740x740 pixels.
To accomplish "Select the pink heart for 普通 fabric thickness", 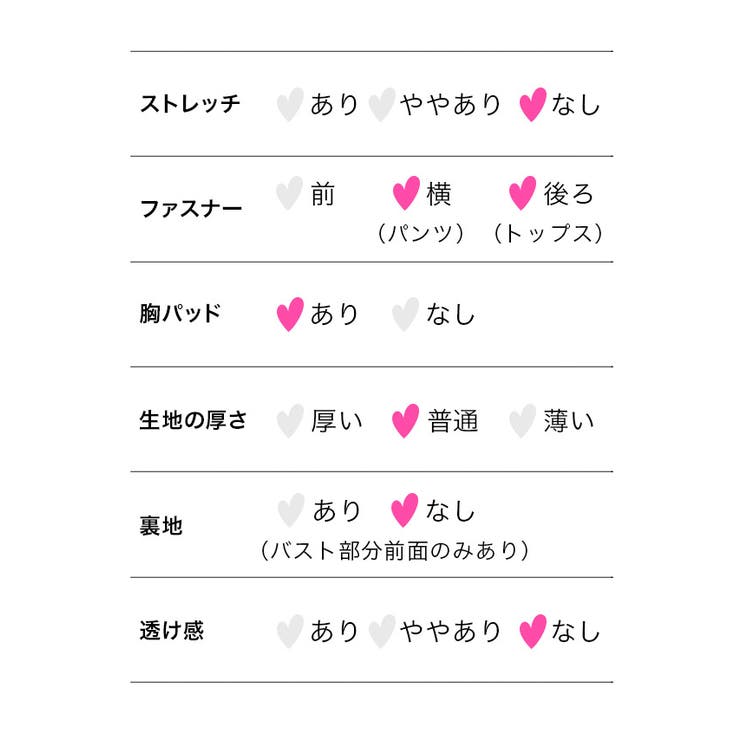I will 405,421.
